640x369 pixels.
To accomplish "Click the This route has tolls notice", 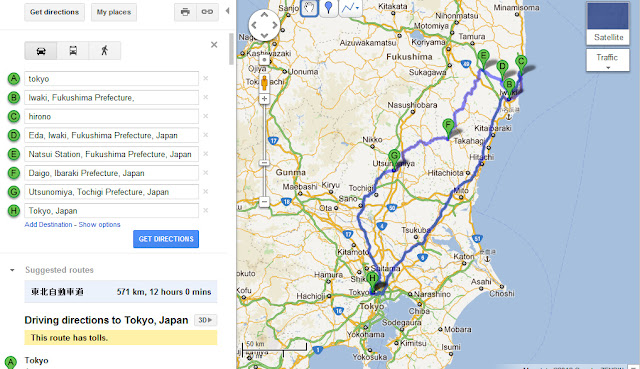I will pos(121,338).
